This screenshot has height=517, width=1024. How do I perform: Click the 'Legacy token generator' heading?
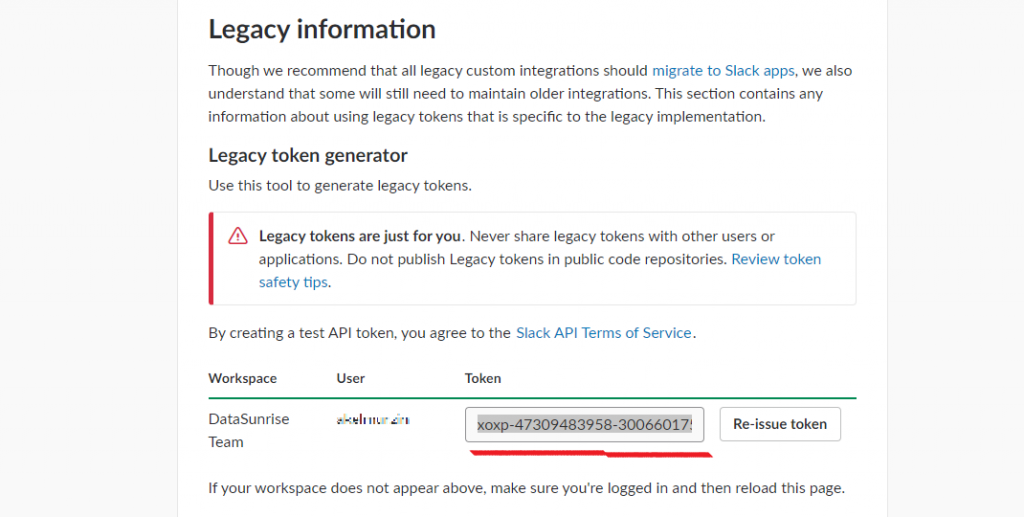(308, 155)
